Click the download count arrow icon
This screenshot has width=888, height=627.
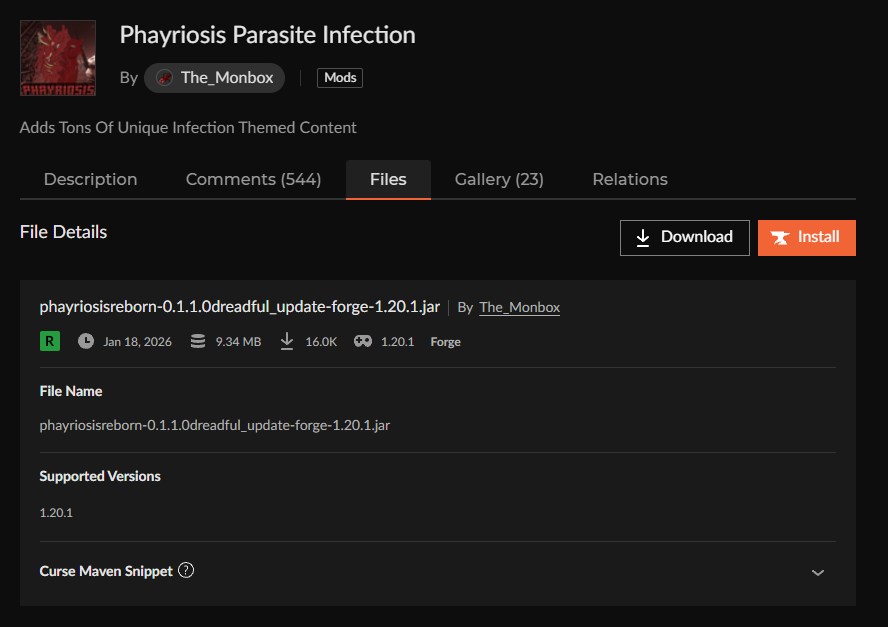pyautogui.click(x=287, y=341)
